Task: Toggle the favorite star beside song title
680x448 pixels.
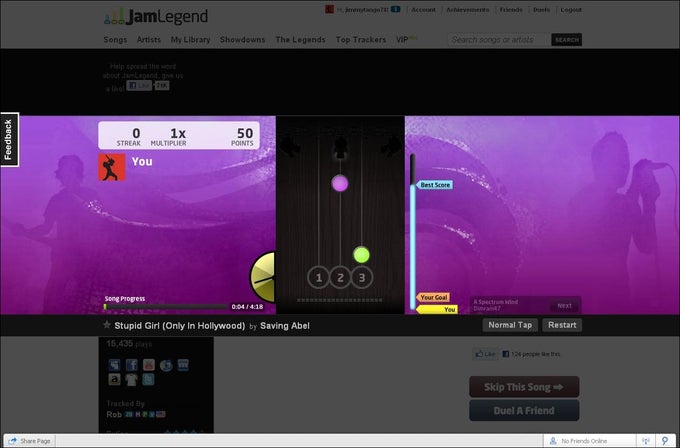Action: coord(107,325)
